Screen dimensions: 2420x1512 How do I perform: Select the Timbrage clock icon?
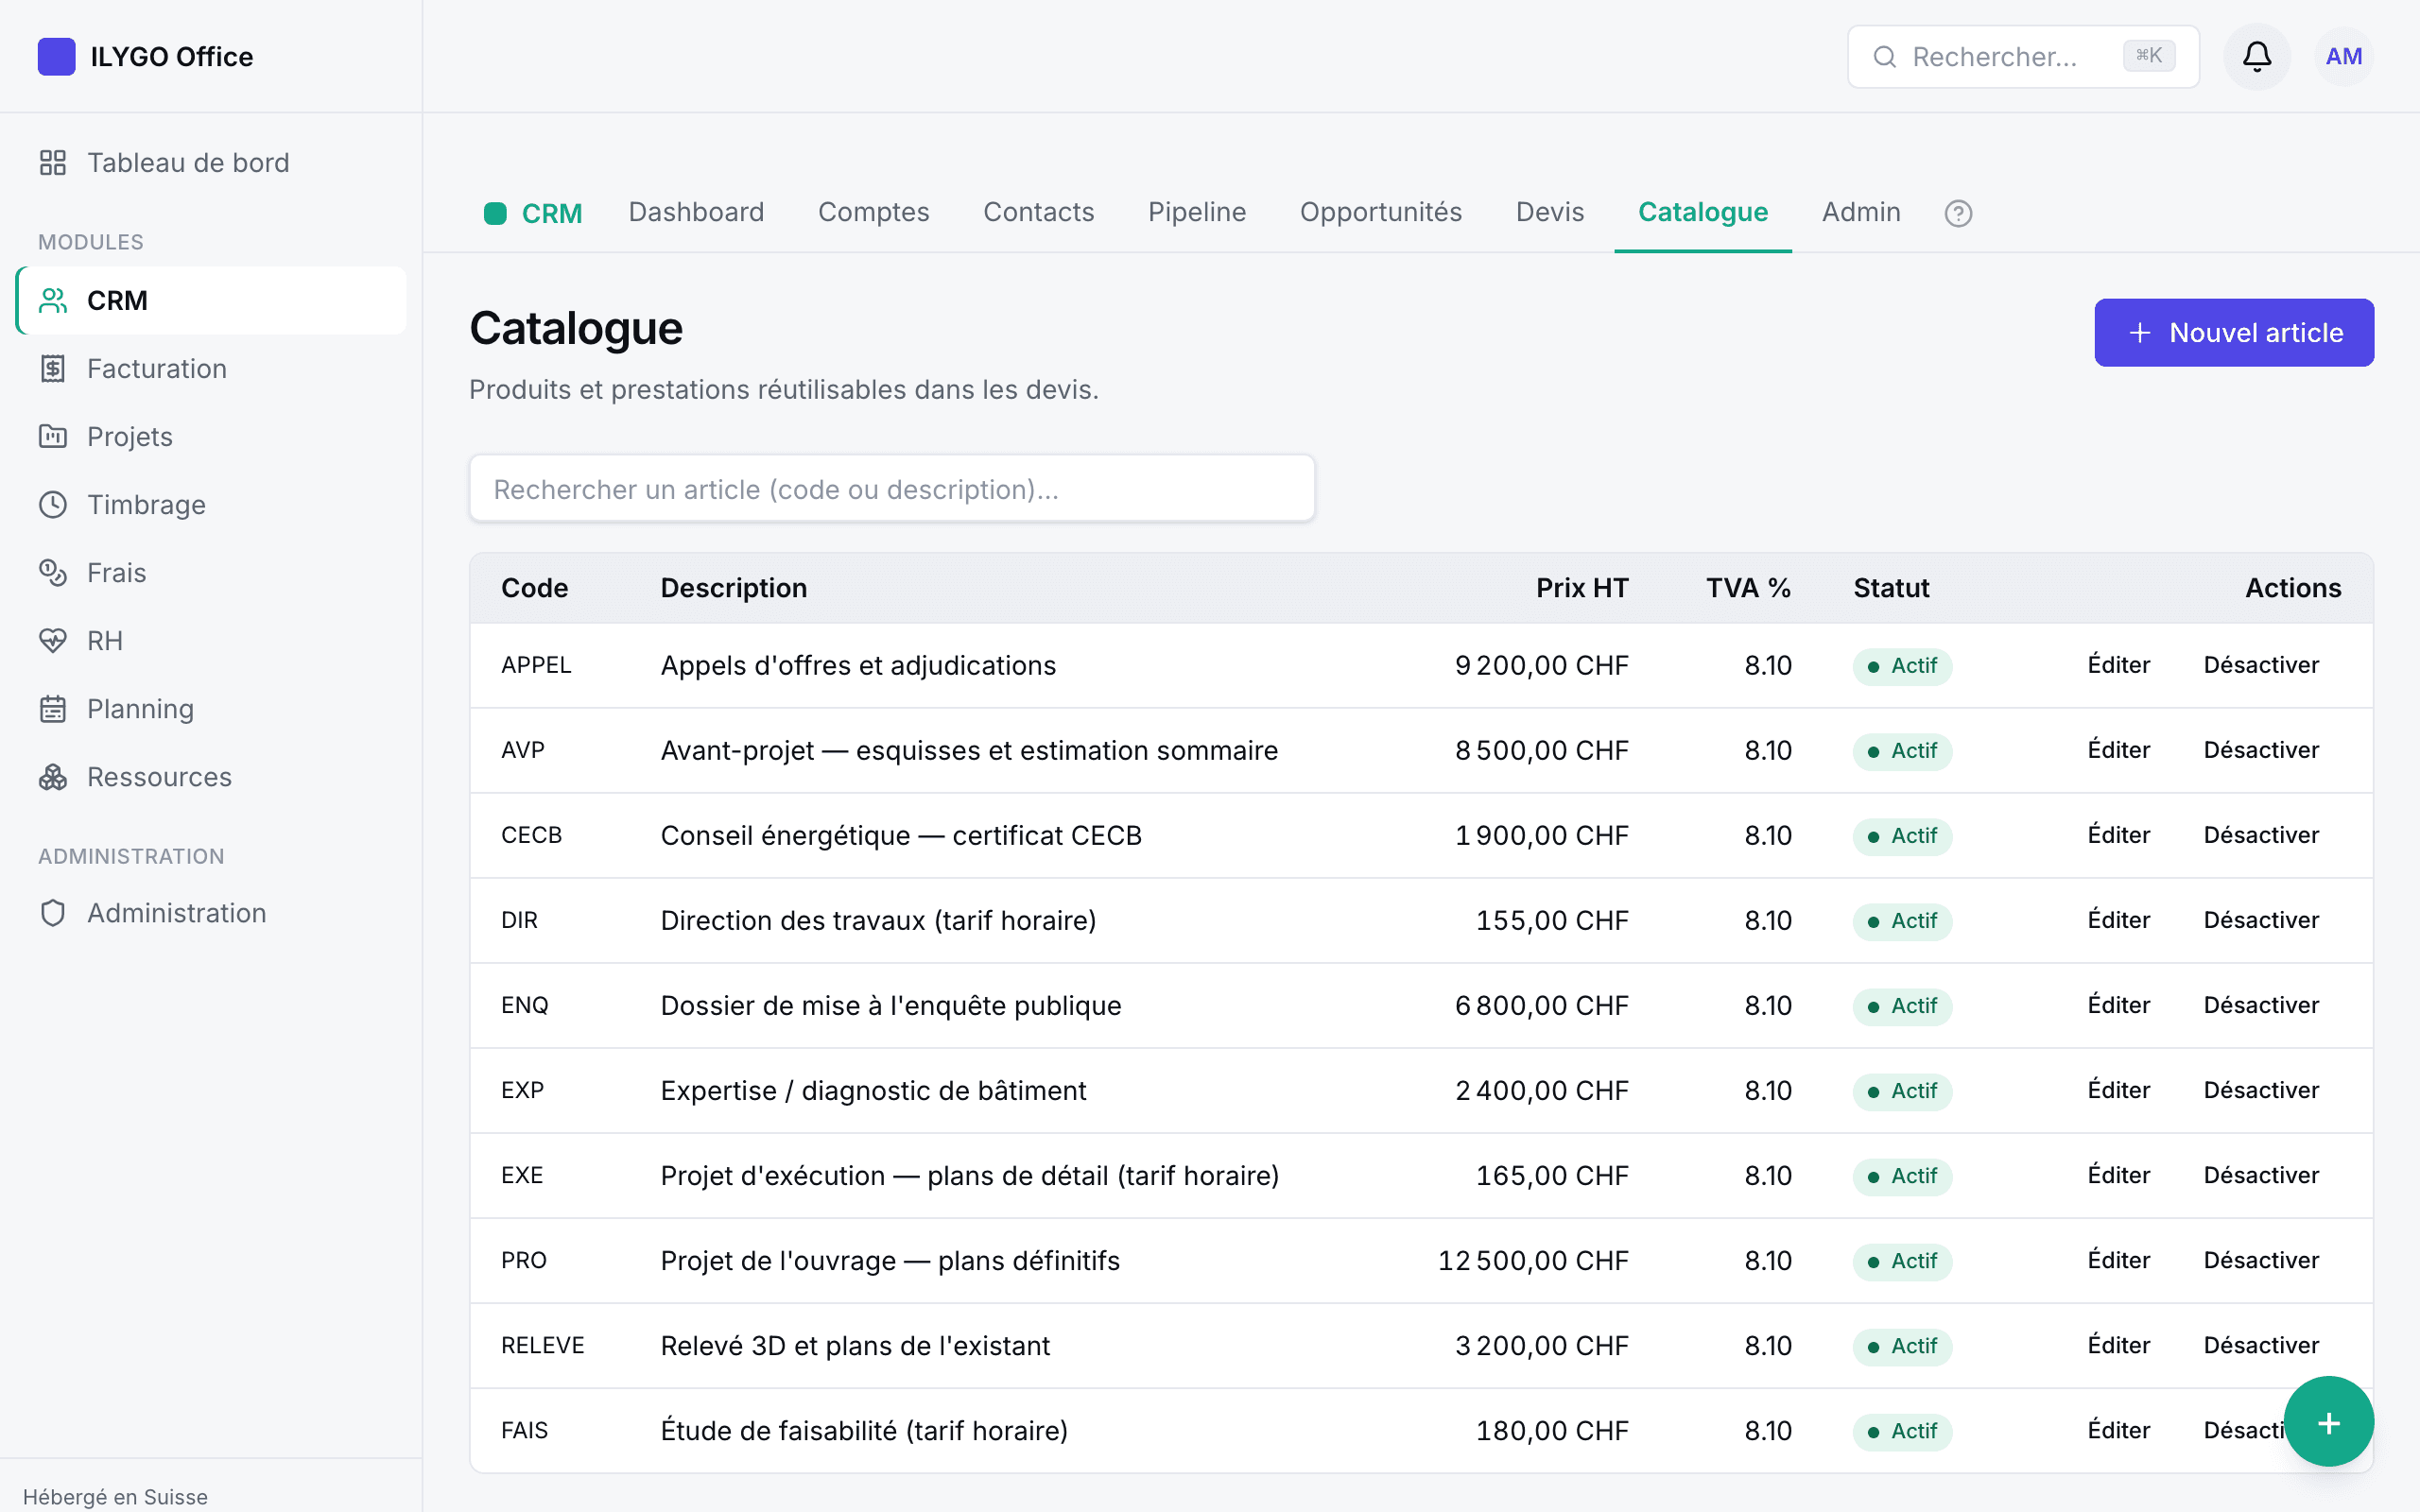(x=53, y=505)
